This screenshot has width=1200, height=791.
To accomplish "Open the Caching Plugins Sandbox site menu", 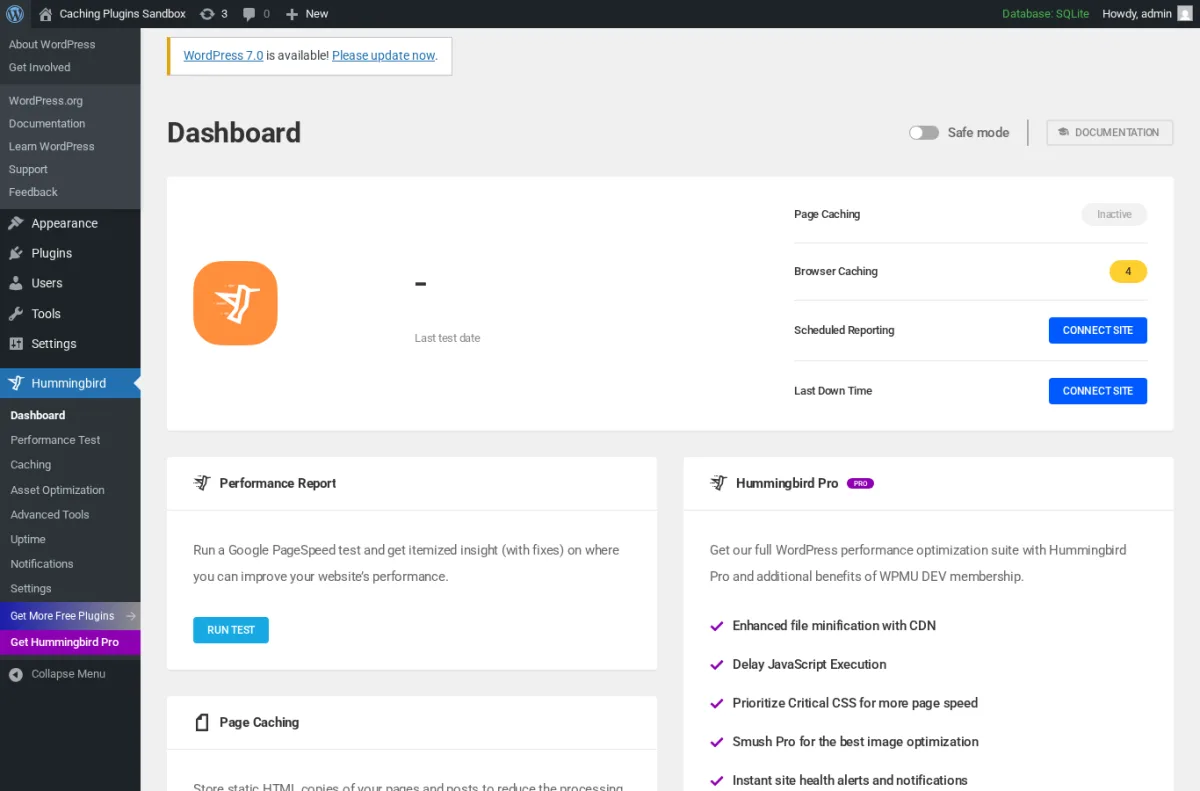I will click(112, 14).
